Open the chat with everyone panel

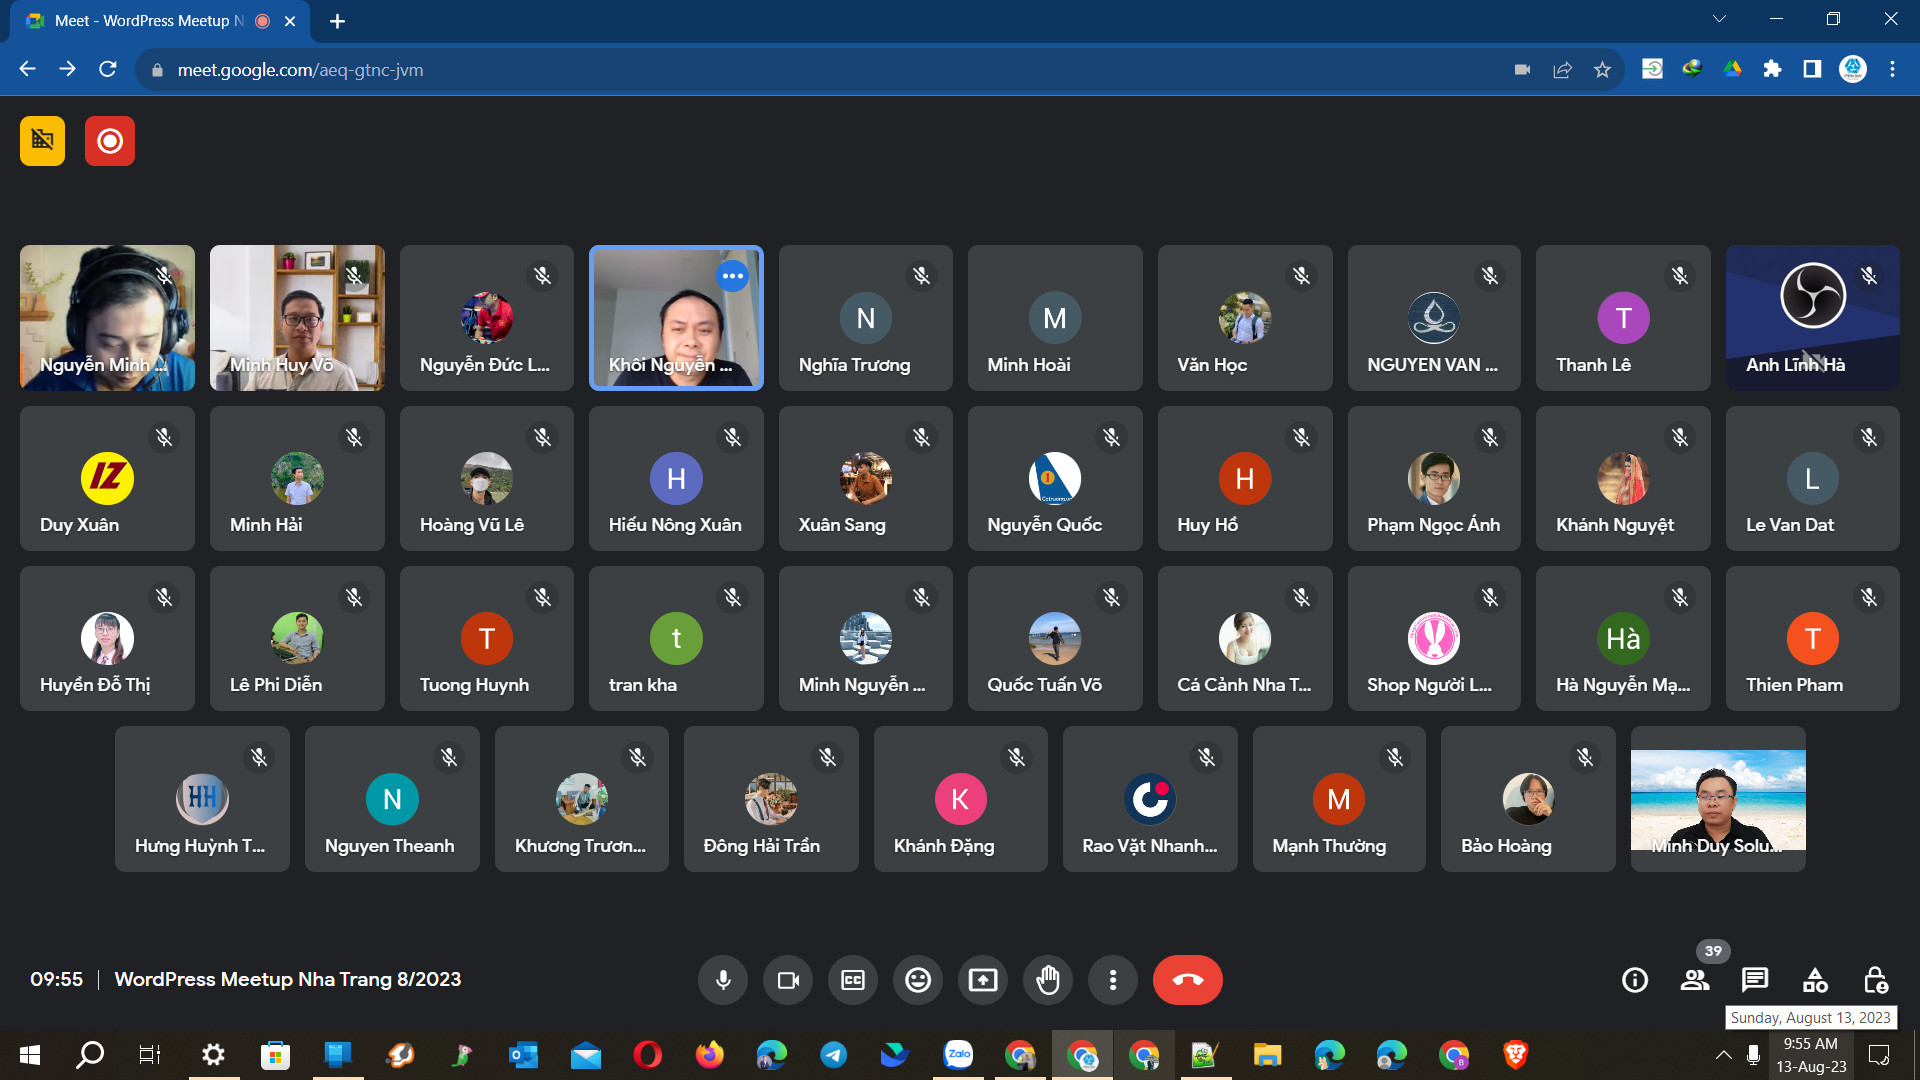tap(1755, 980)
